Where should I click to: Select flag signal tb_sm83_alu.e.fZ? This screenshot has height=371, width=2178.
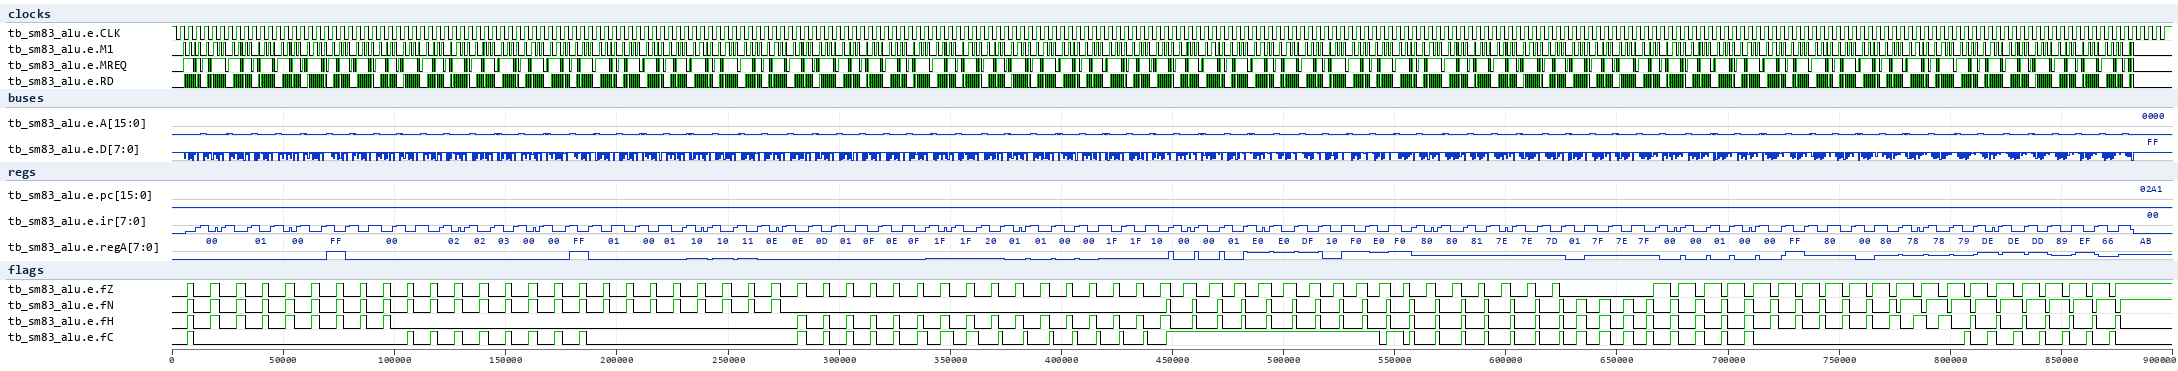coord(61,289)
